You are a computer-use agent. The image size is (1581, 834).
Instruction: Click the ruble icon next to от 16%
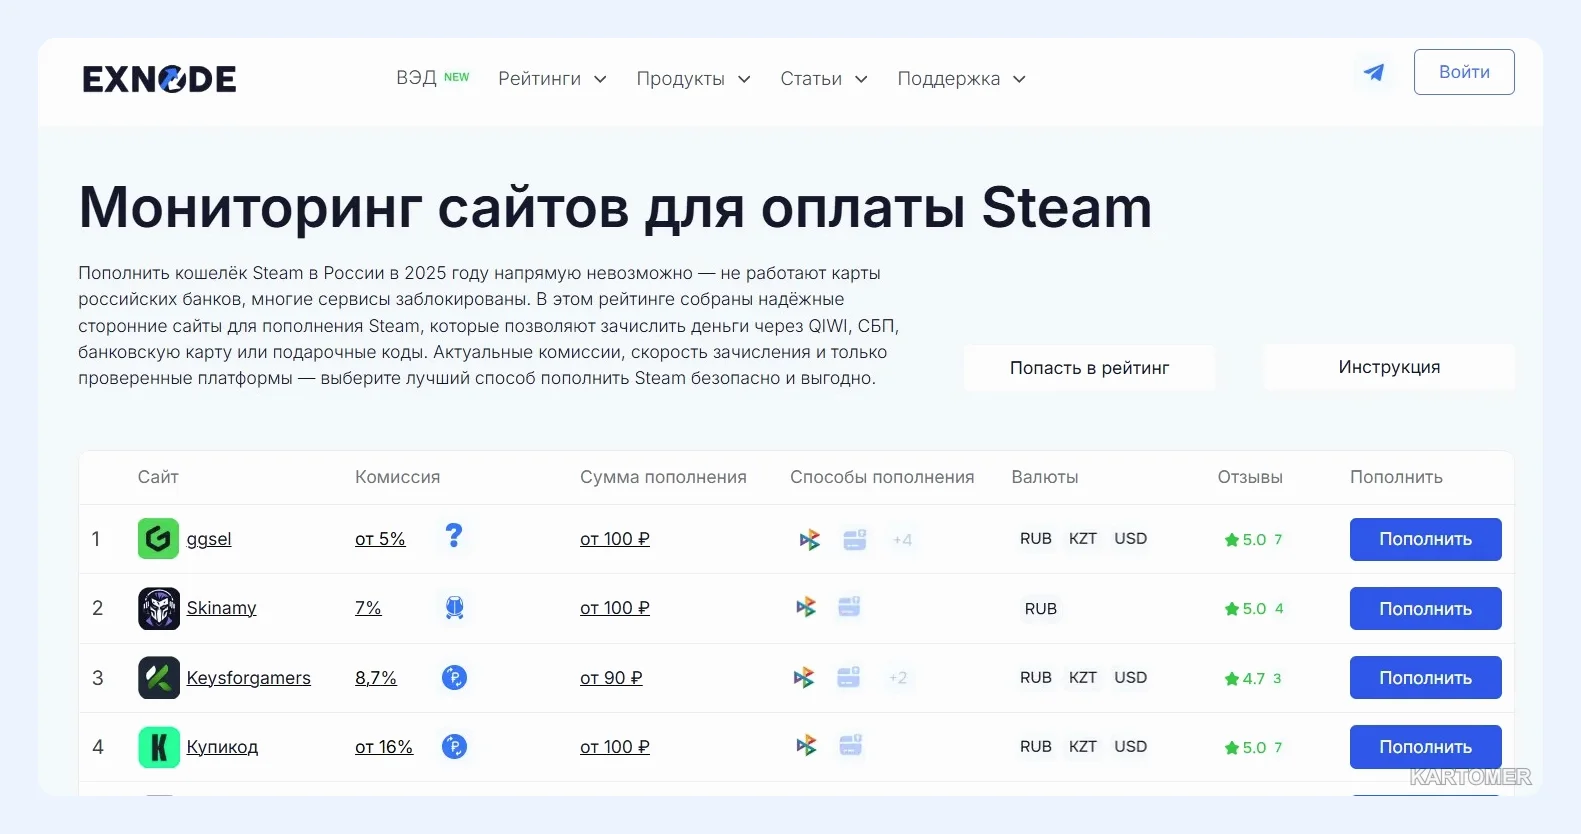[454, 746]
